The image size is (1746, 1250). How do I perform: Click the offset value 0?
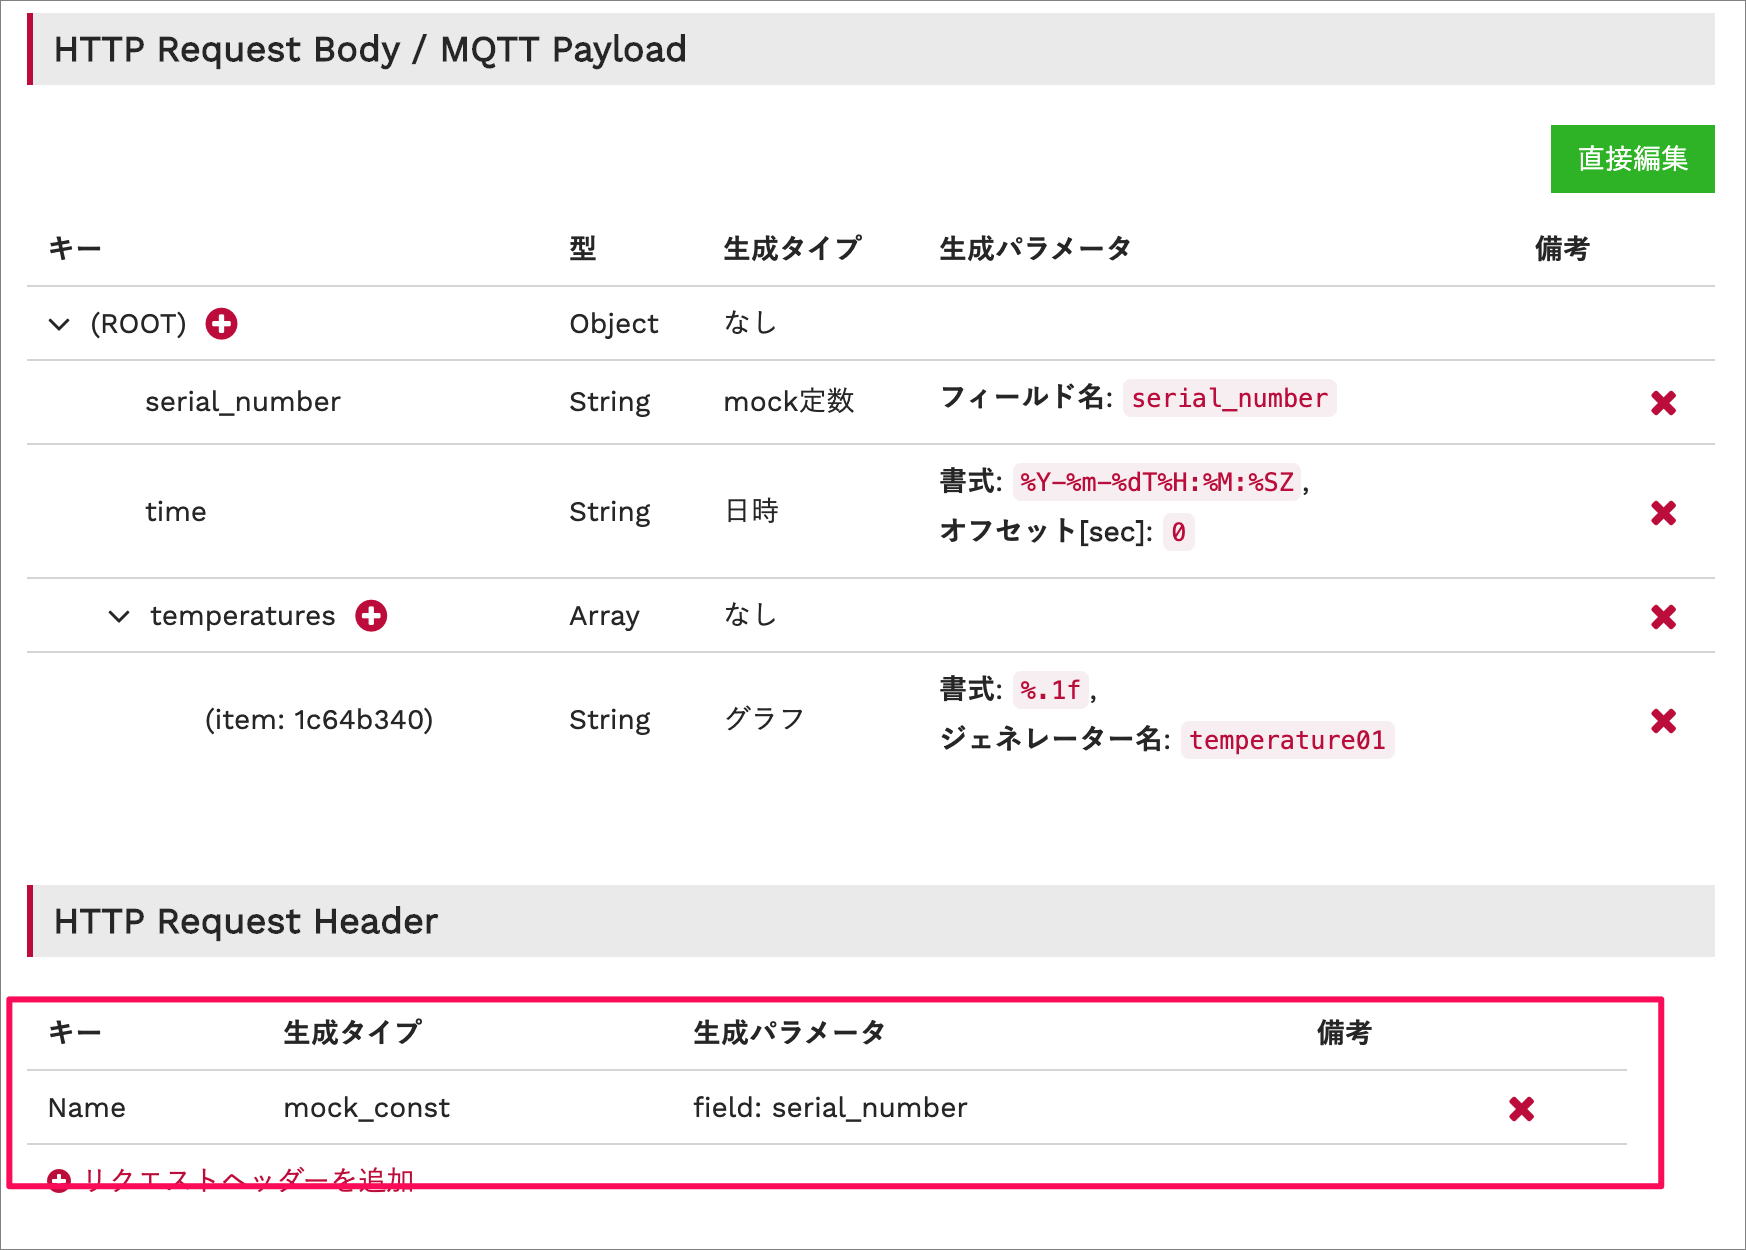tap(1178, 532)
